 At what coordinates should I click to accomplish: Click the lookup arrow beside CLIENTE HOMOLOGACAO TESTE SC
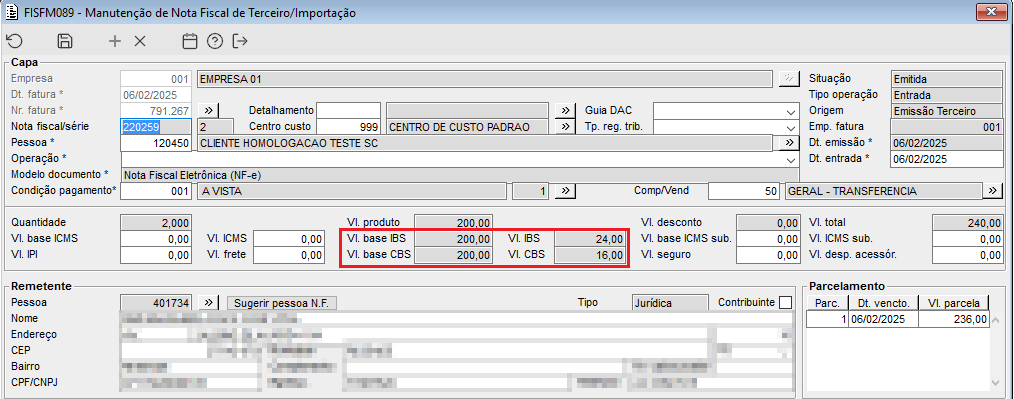point(789,143)
